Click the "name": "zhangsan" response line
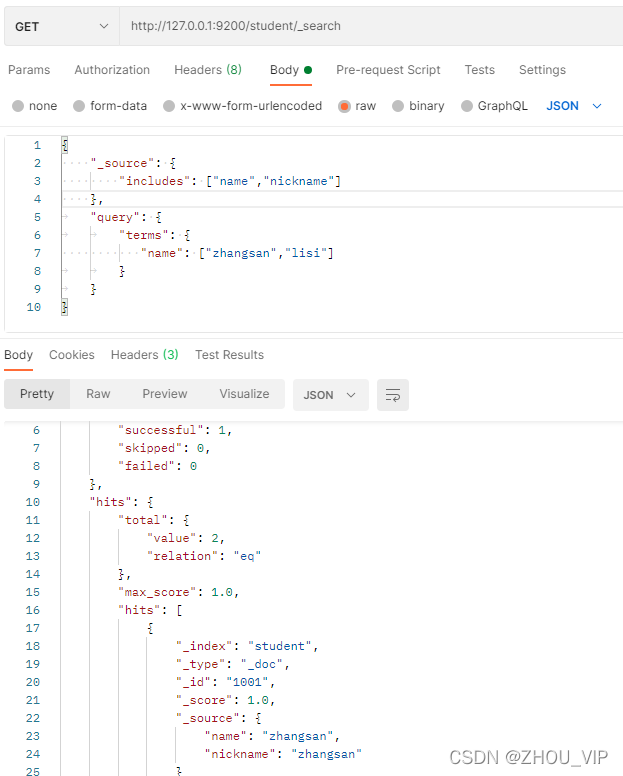 pyautogui.click(x=272, y=736)
